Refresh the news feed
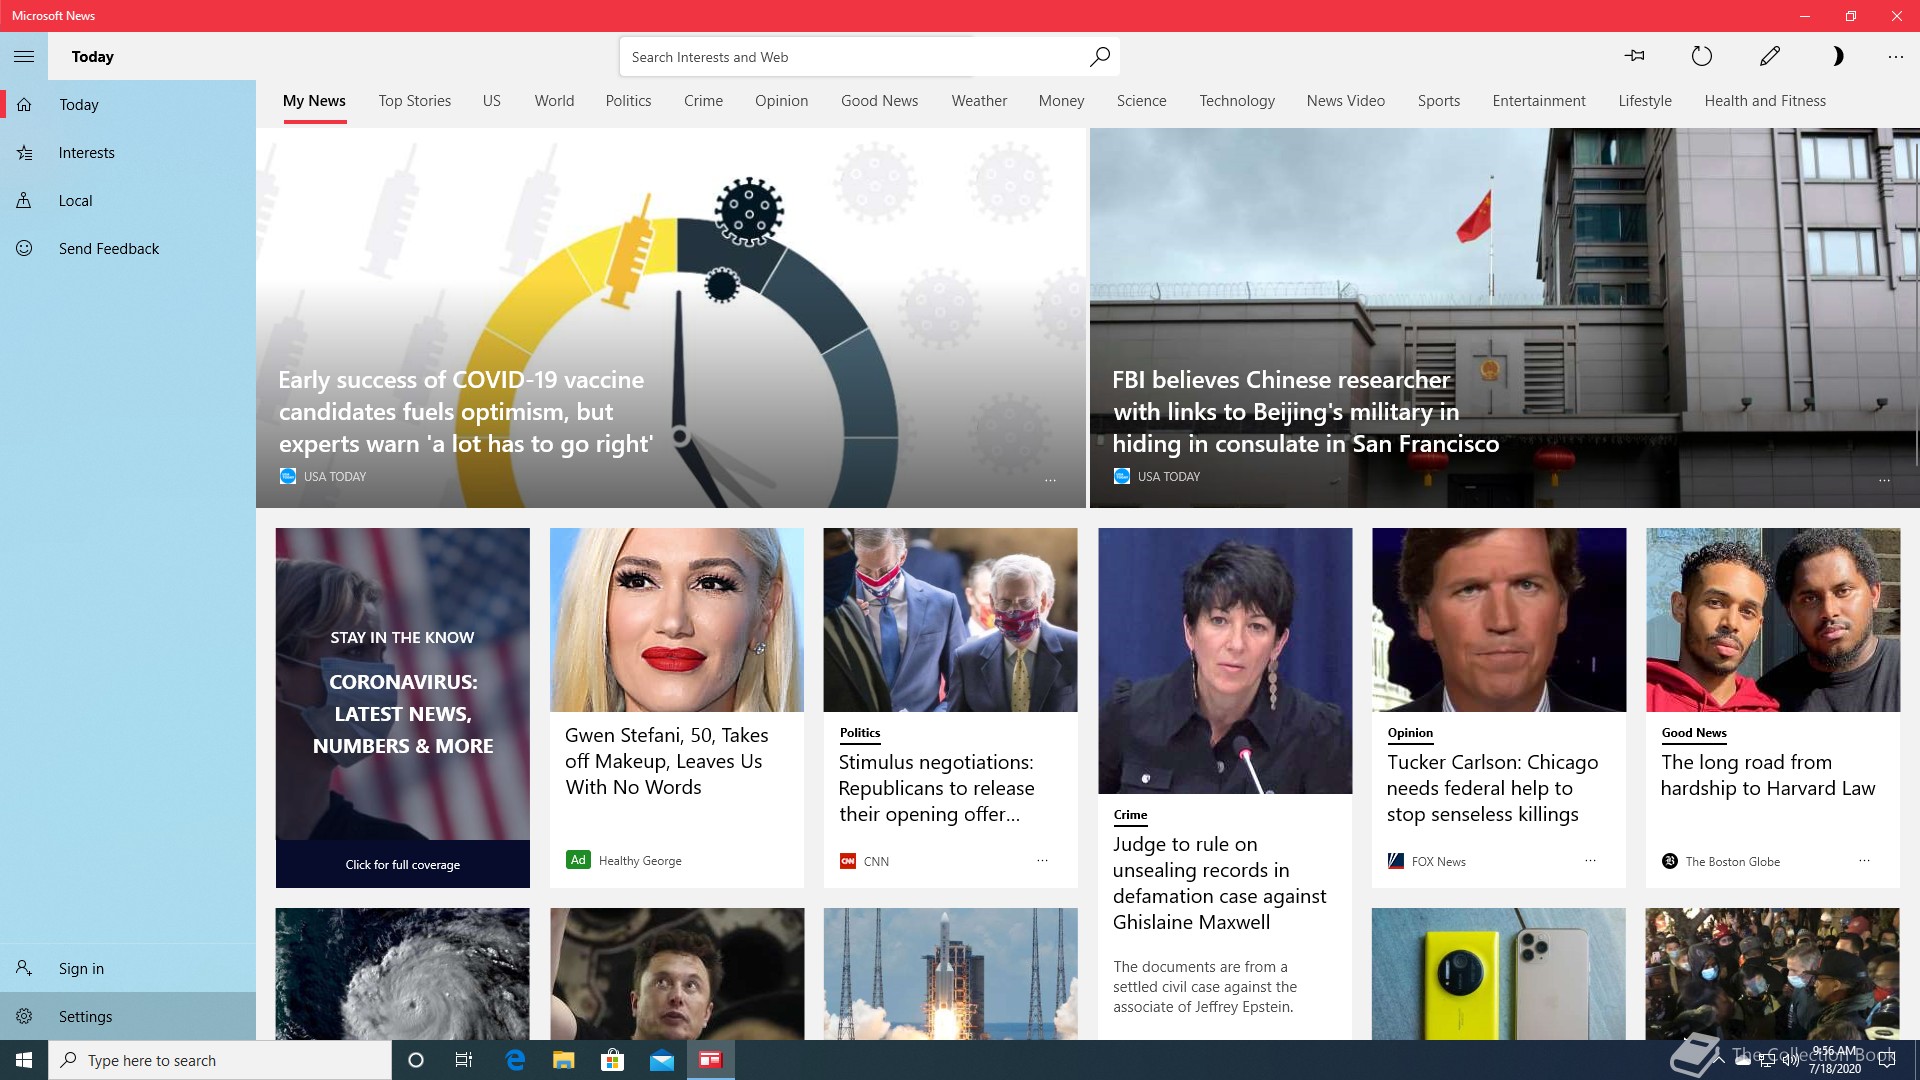Viewport: 1920px width, 1080px height. point(1702,57)
